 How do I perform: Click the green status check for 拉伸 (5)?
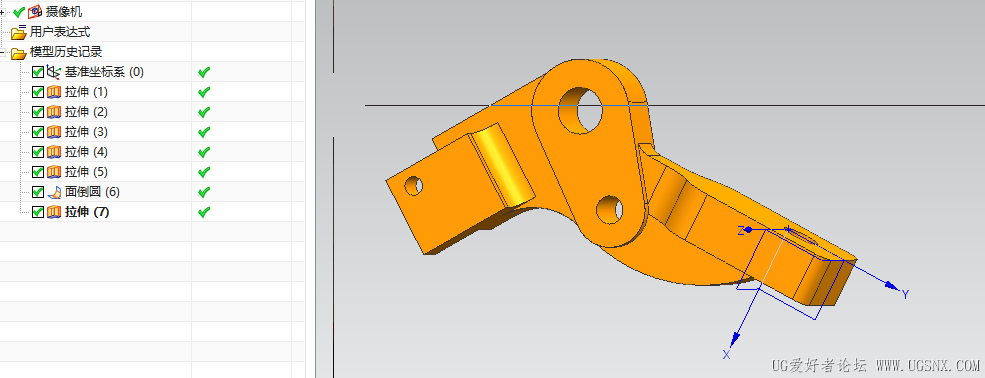204,172
